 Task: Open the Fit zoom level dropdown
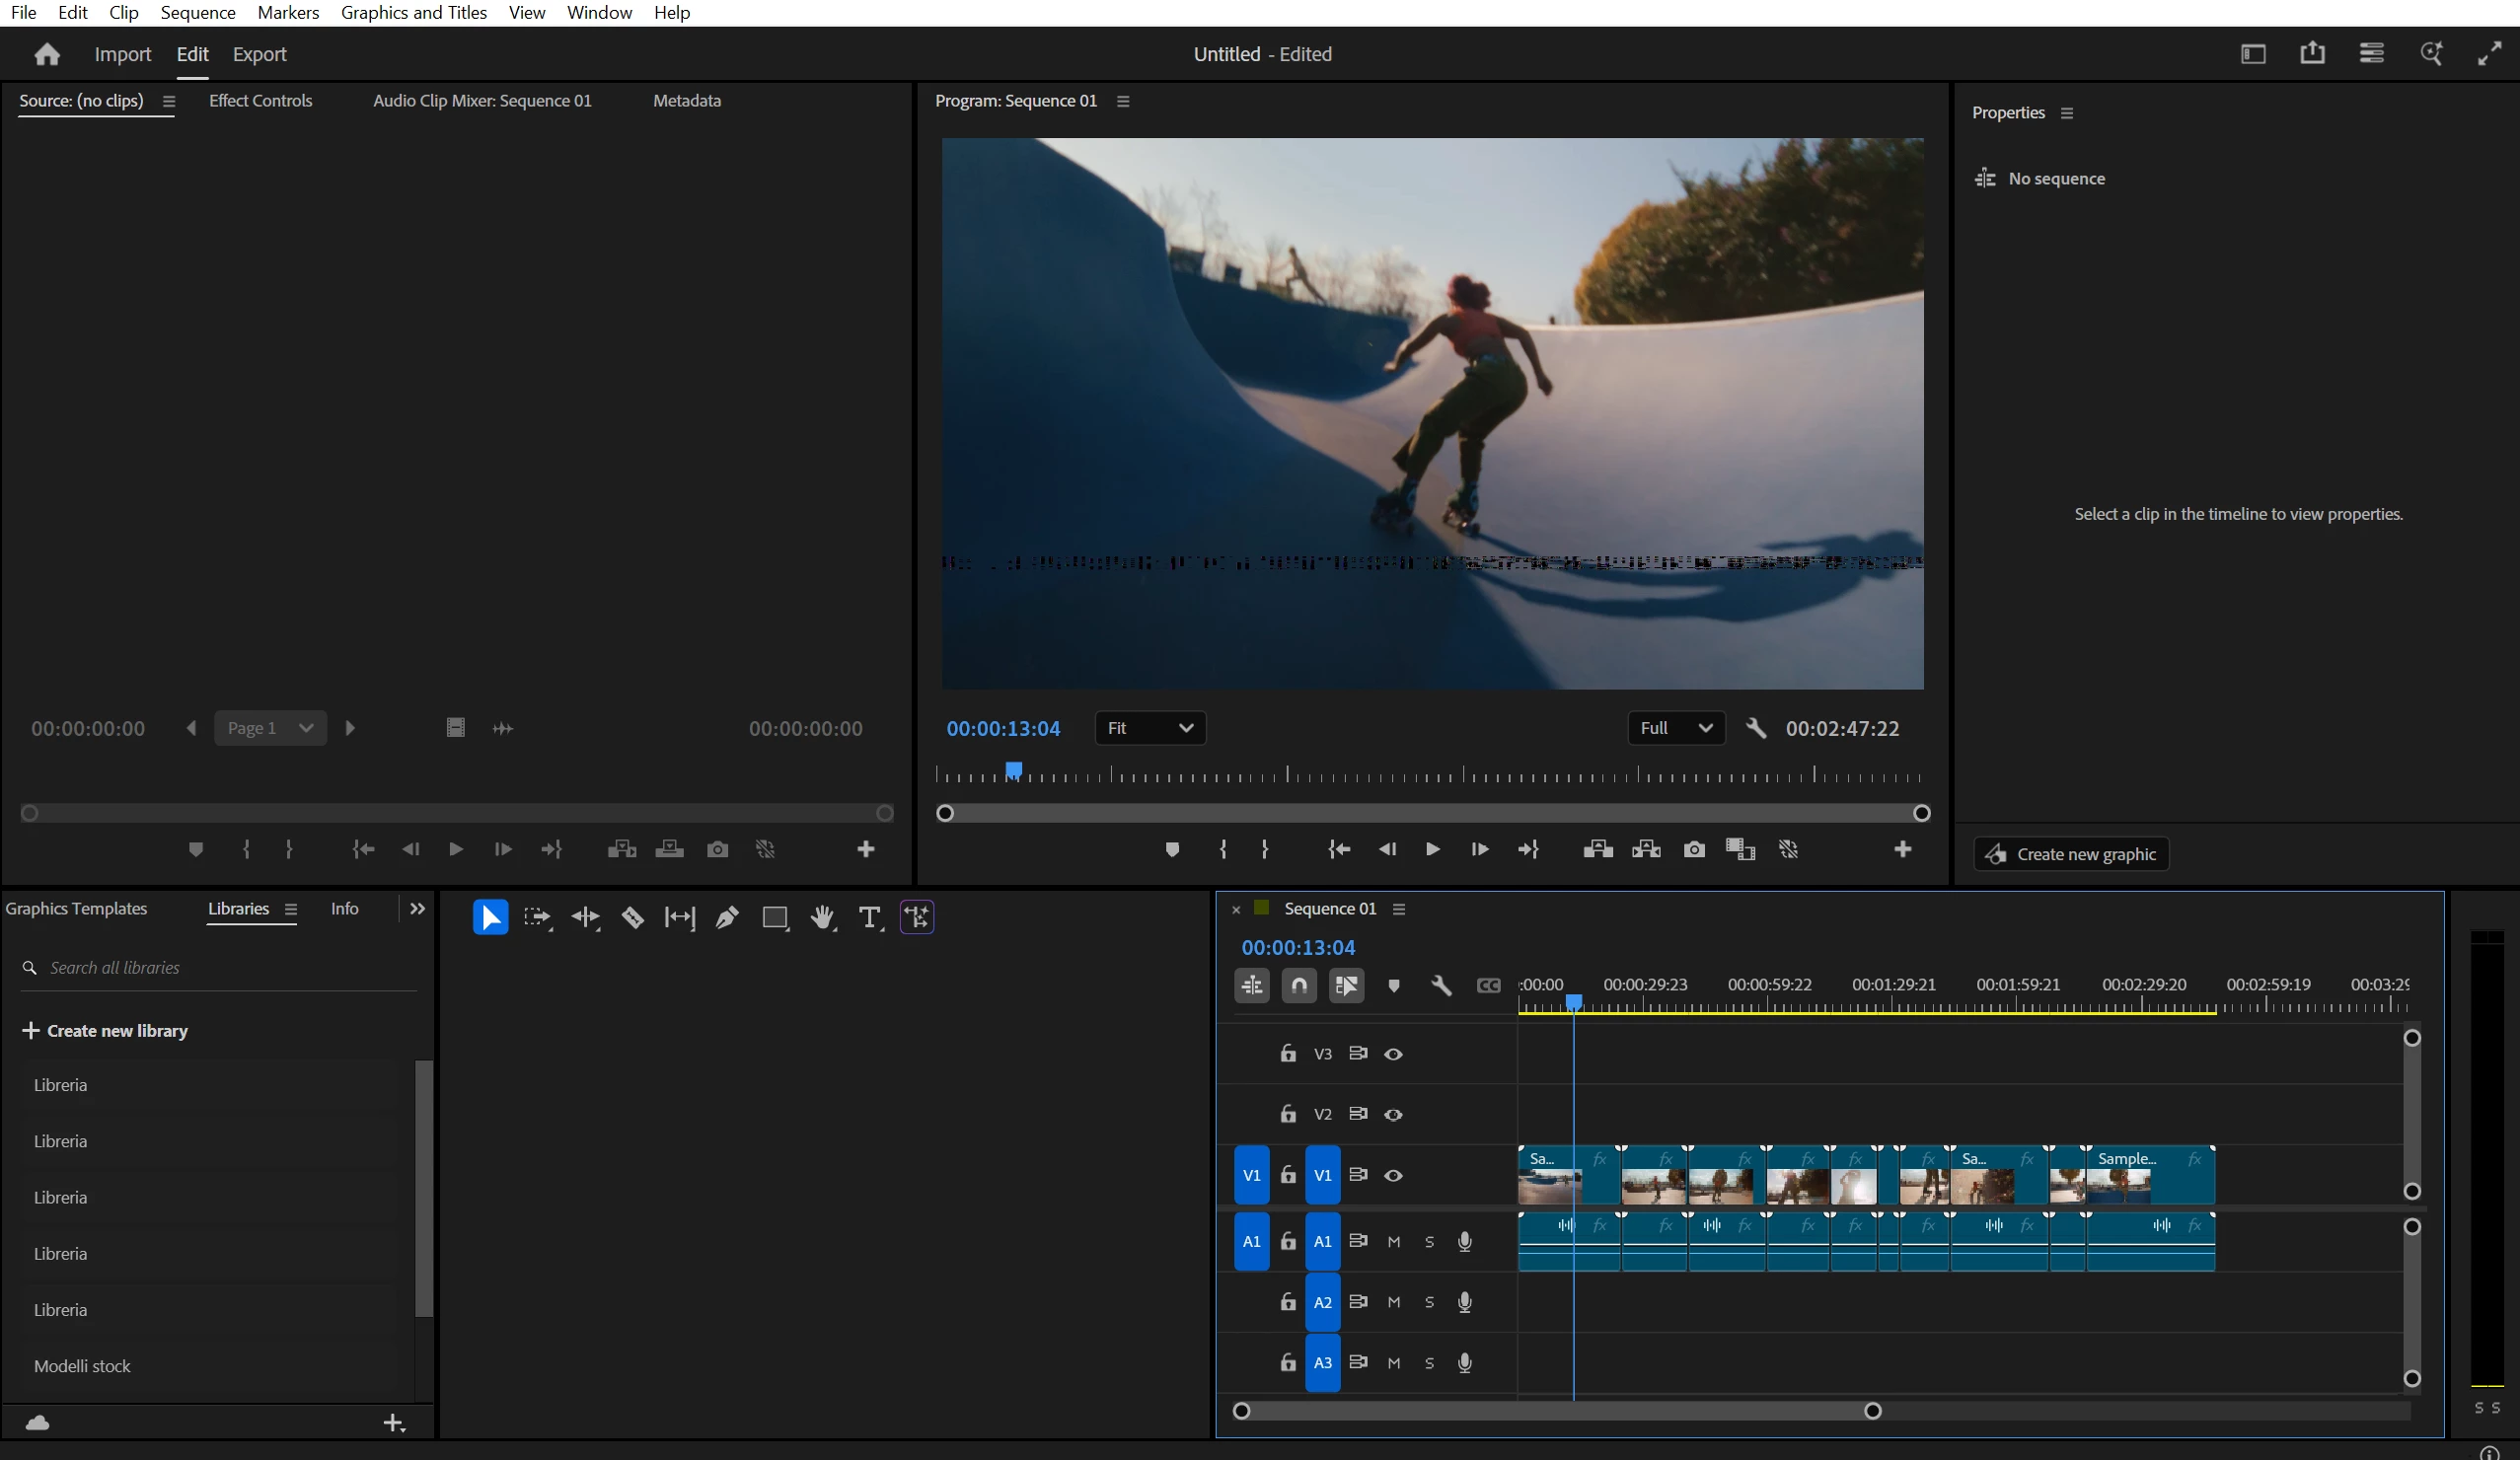coord(1150,728)
